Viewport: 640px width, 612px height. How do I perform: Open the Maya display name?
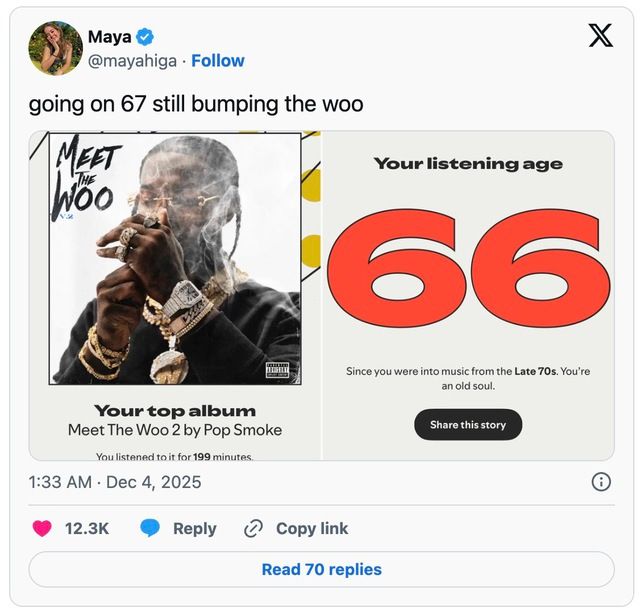(x=109, y=37)
